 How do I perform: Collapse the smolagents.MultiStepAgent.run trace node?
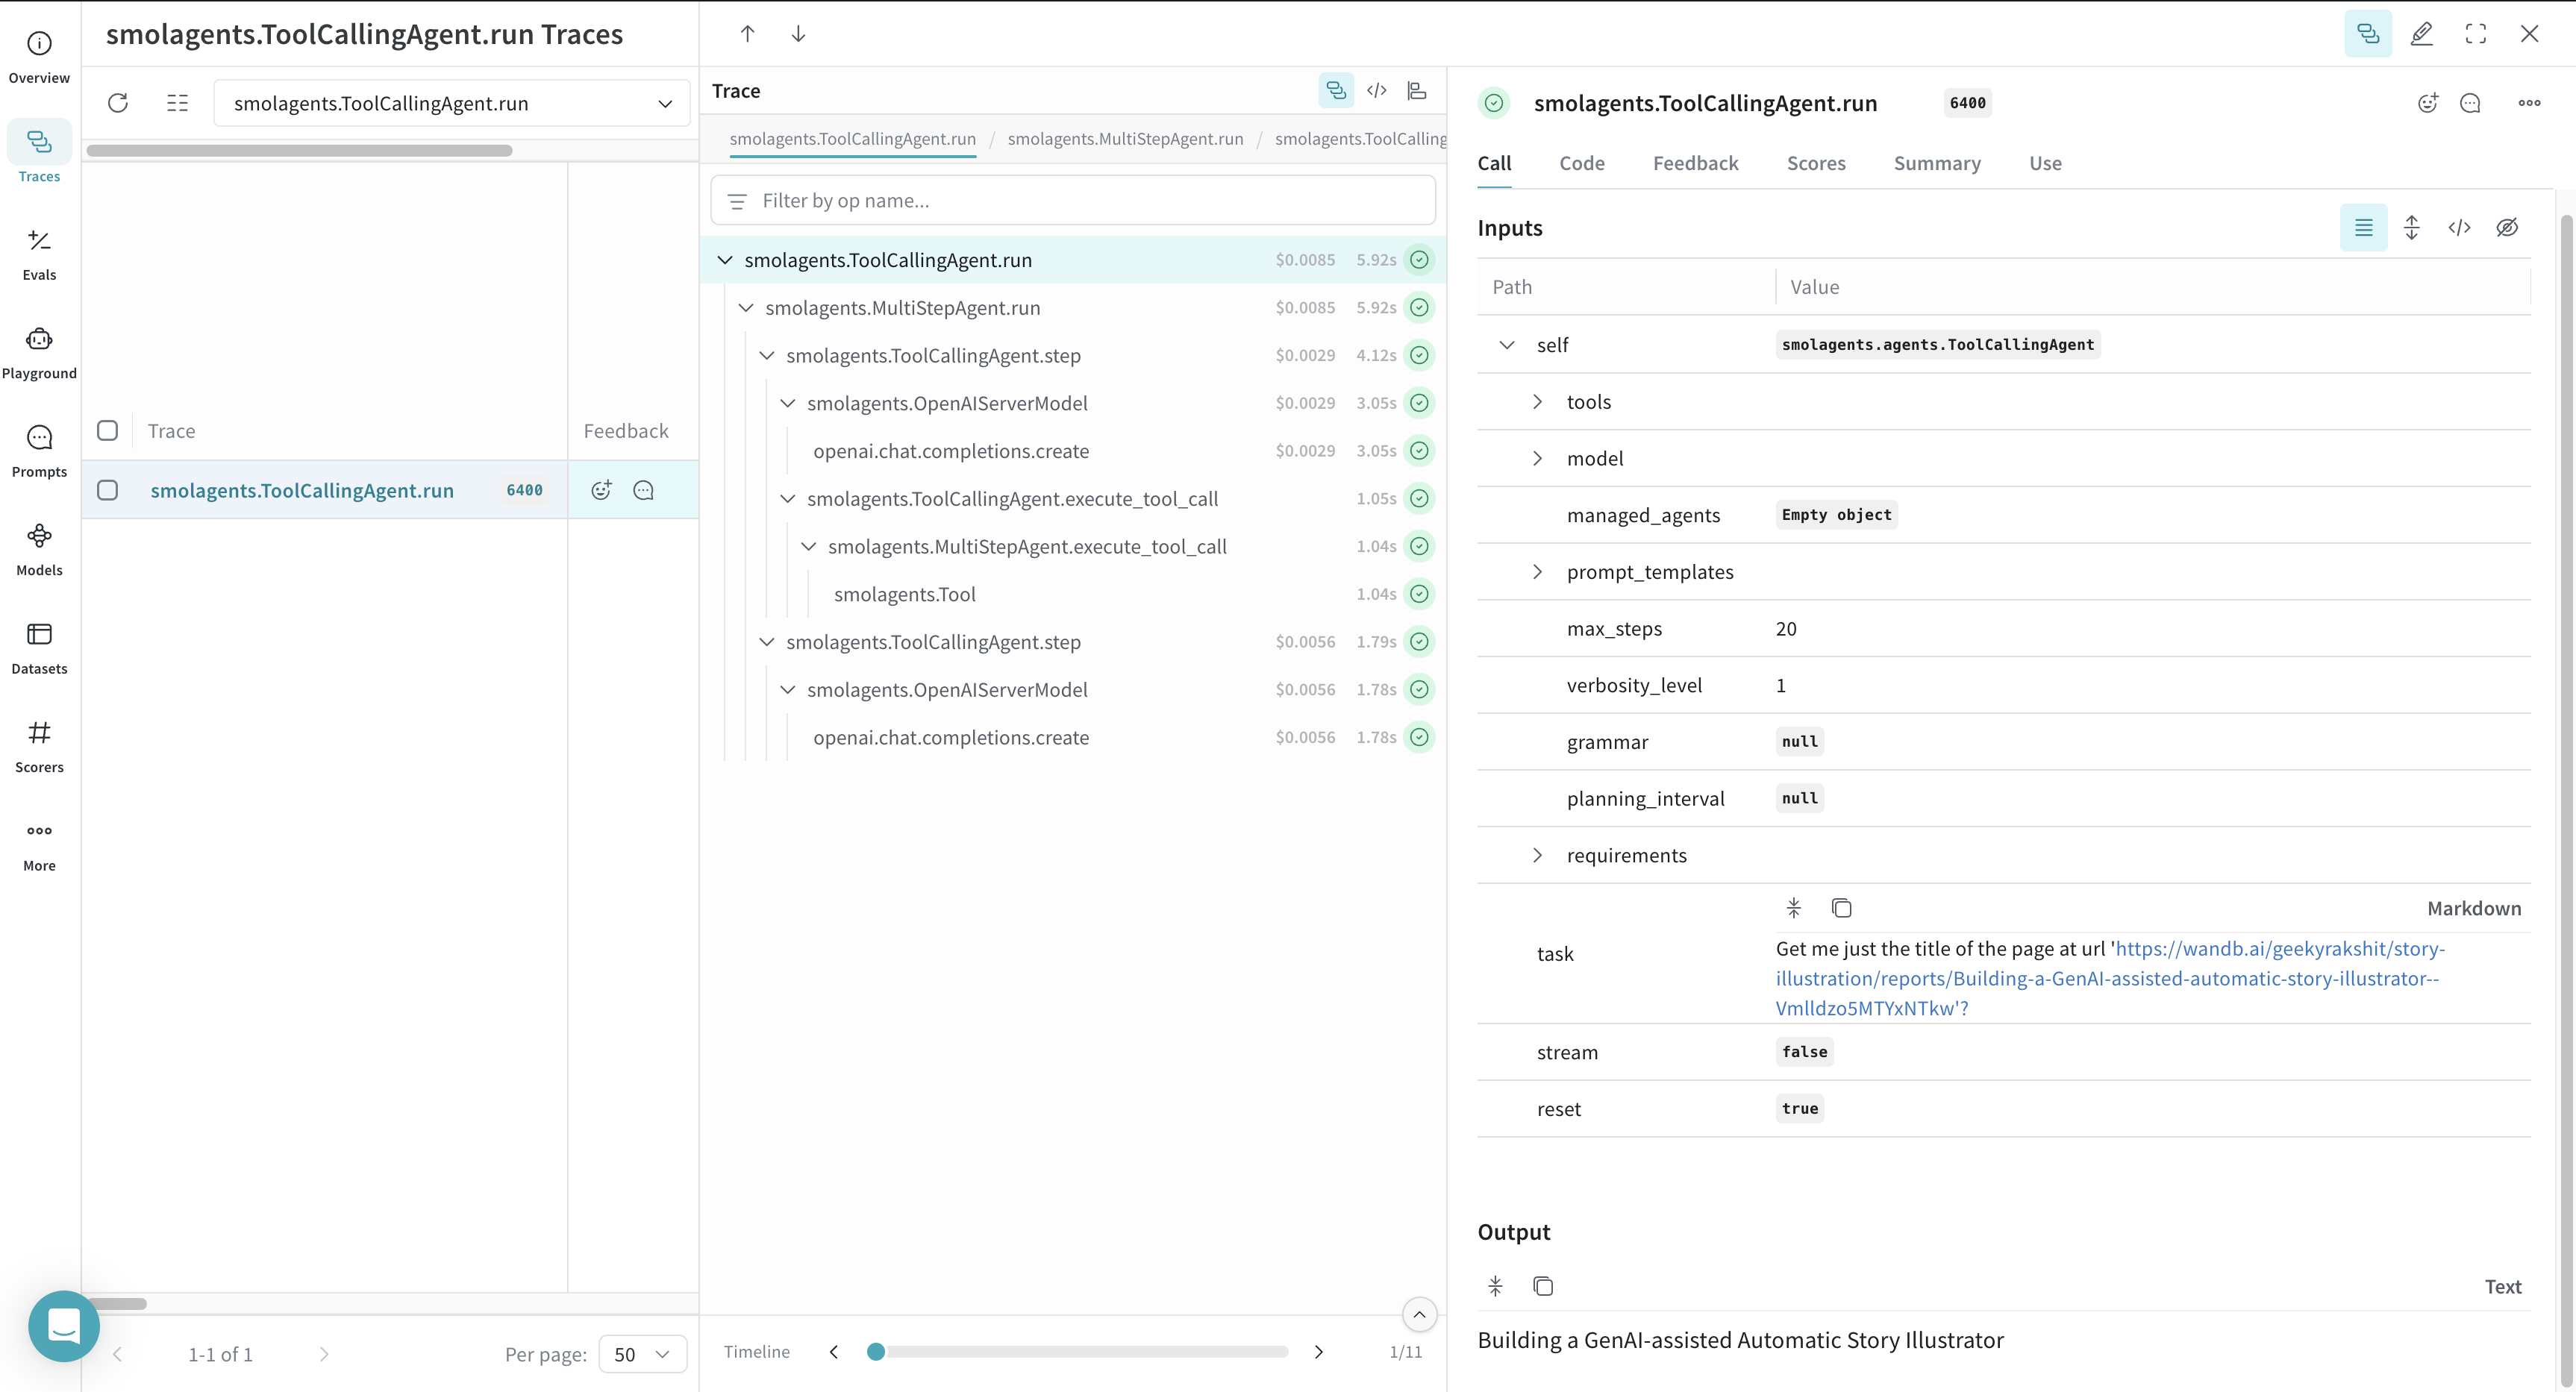[746, 307]
